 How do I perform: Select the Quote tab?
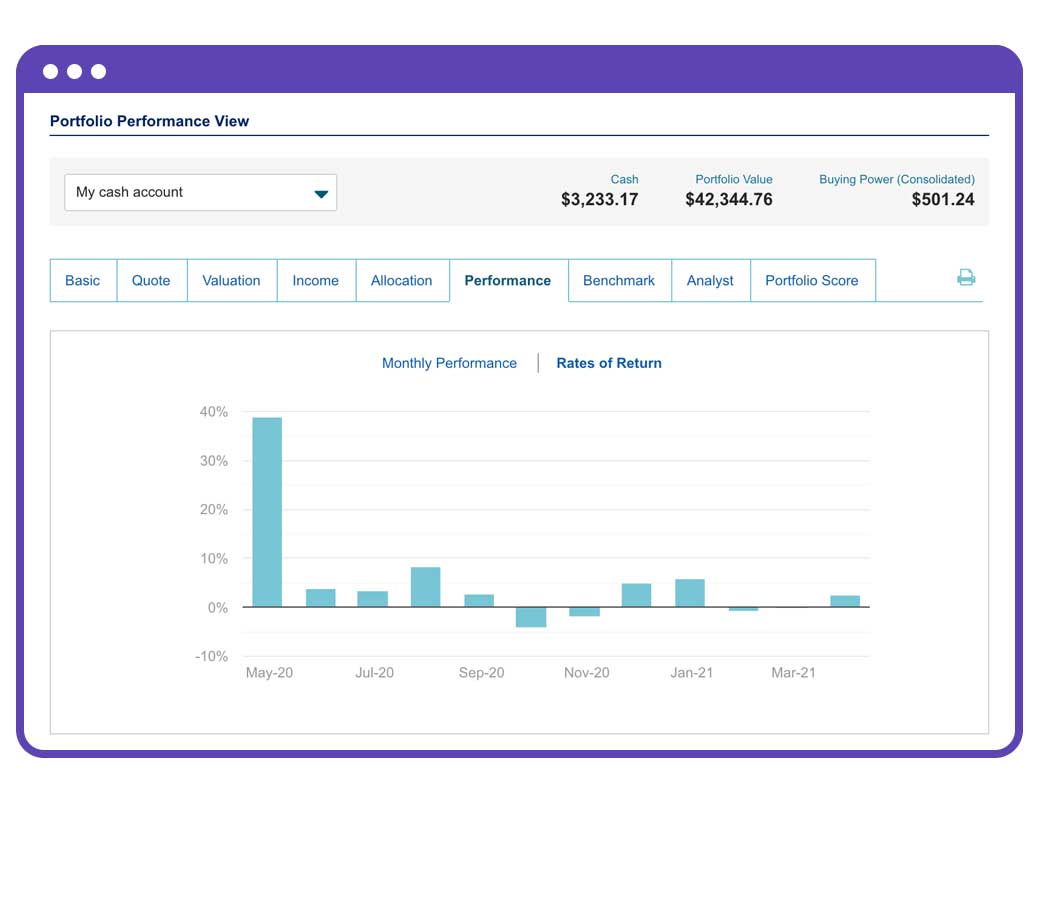click(x=151, y=281)
